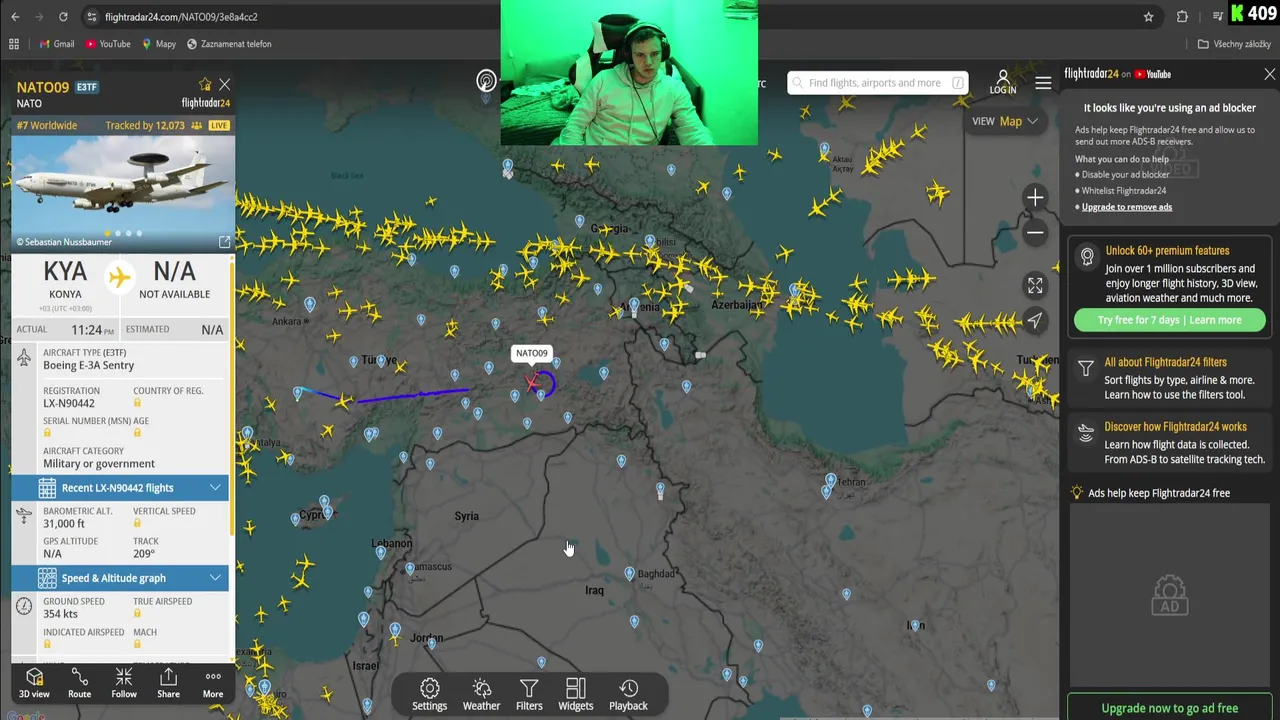Open the Filters tool
Viewport: 1280px width, 720px height.
tap(529, 695)
